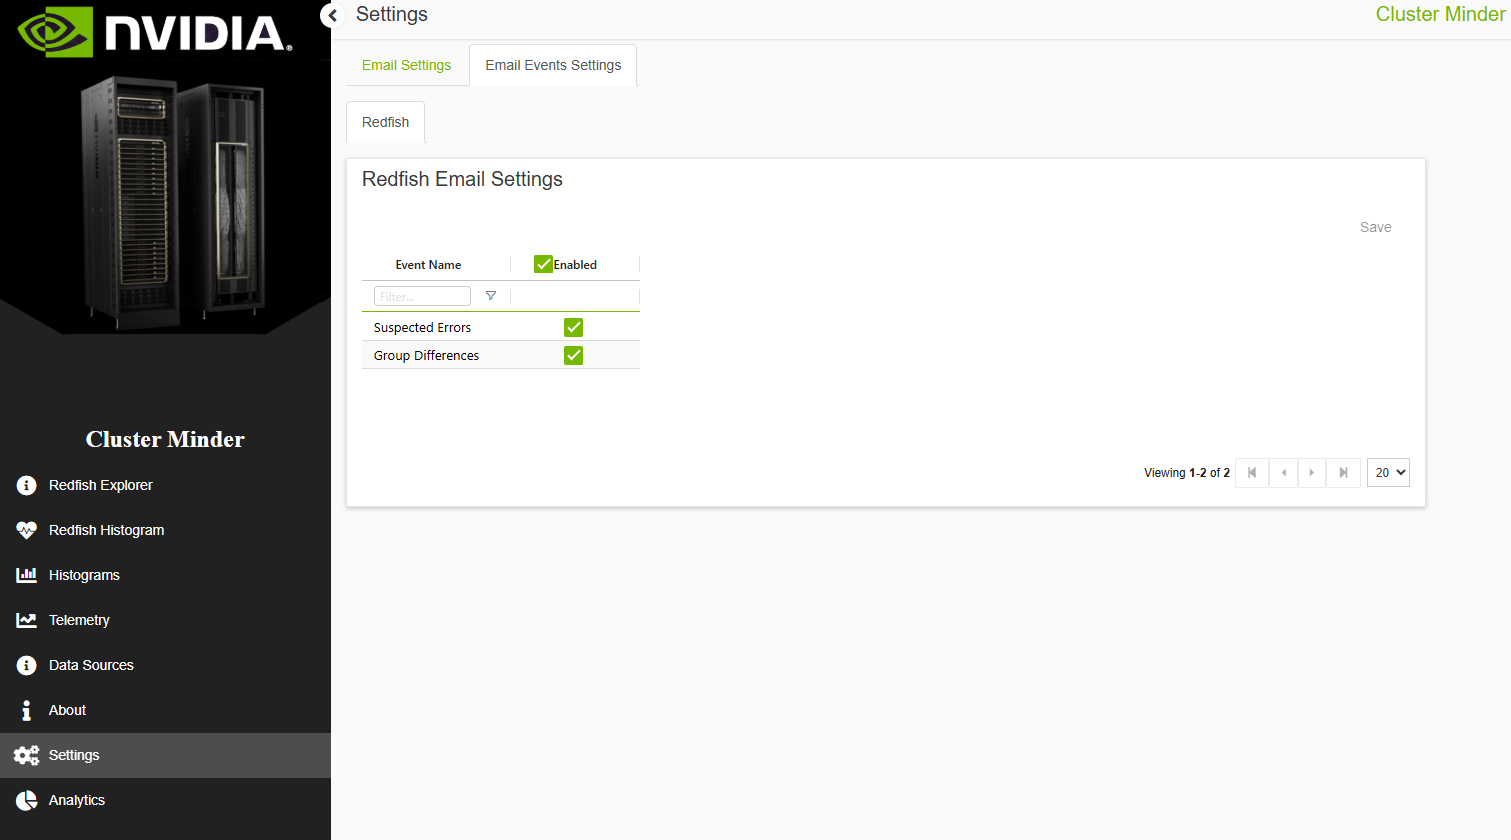Click the Data Sources info icon

click(x=27, y=665)
